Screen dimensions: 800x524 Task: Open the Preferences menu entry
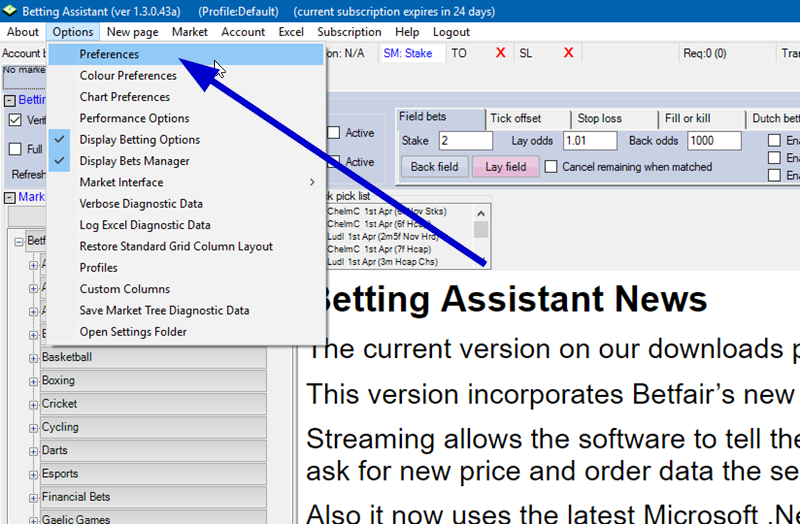[186, 54]
